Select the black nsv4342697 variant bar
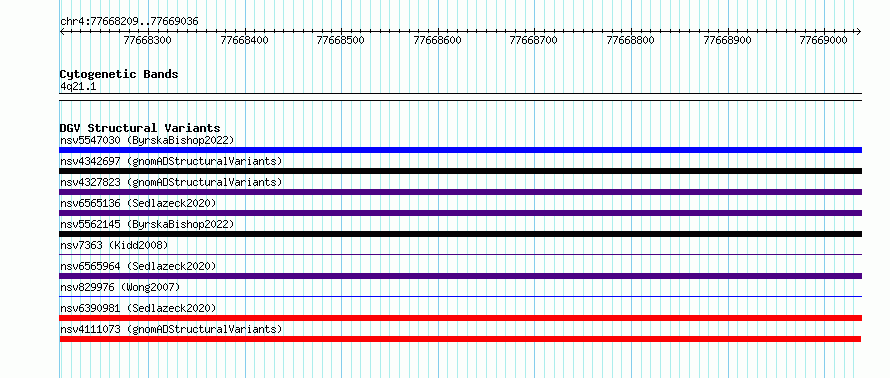 [x=460, y=171]
